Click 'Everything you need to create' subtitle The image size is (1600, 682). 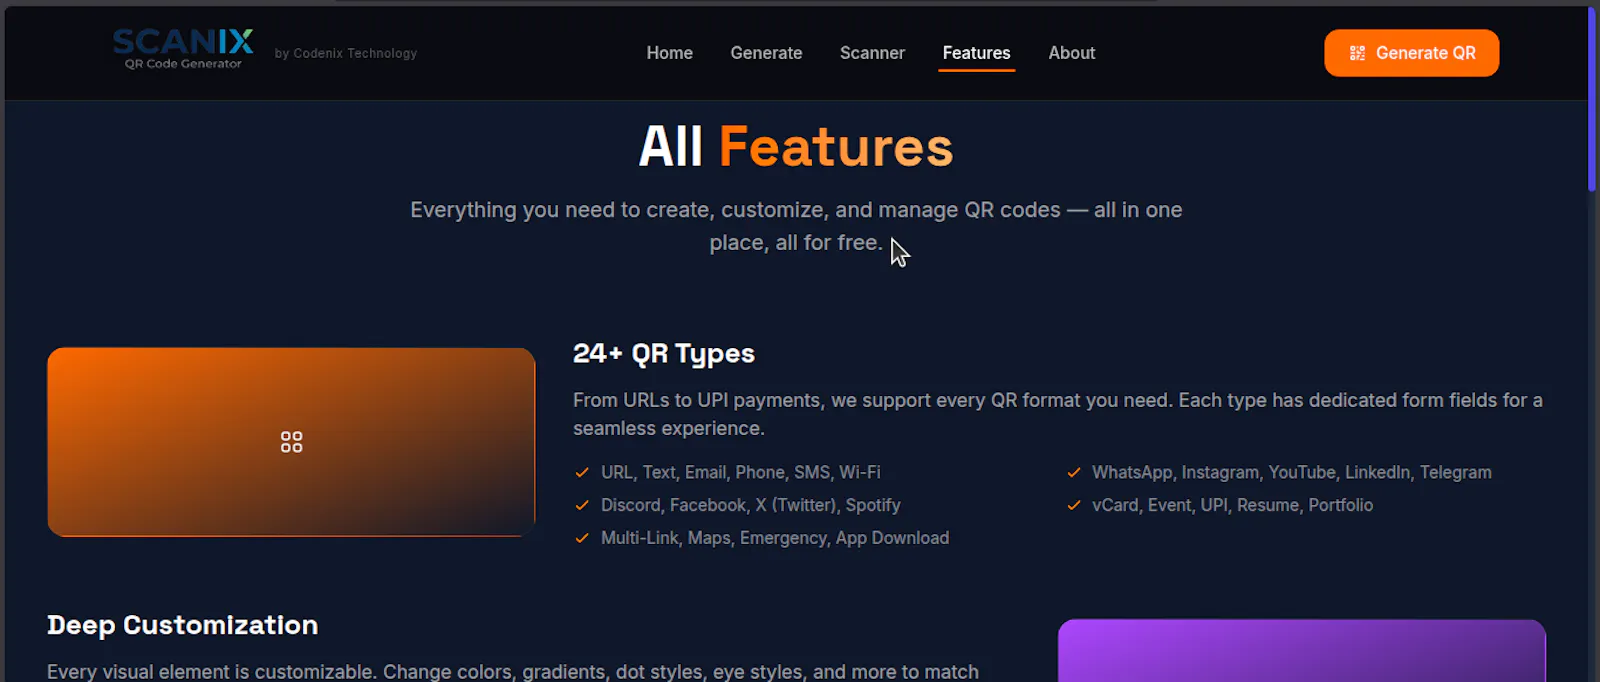(796, 226)
